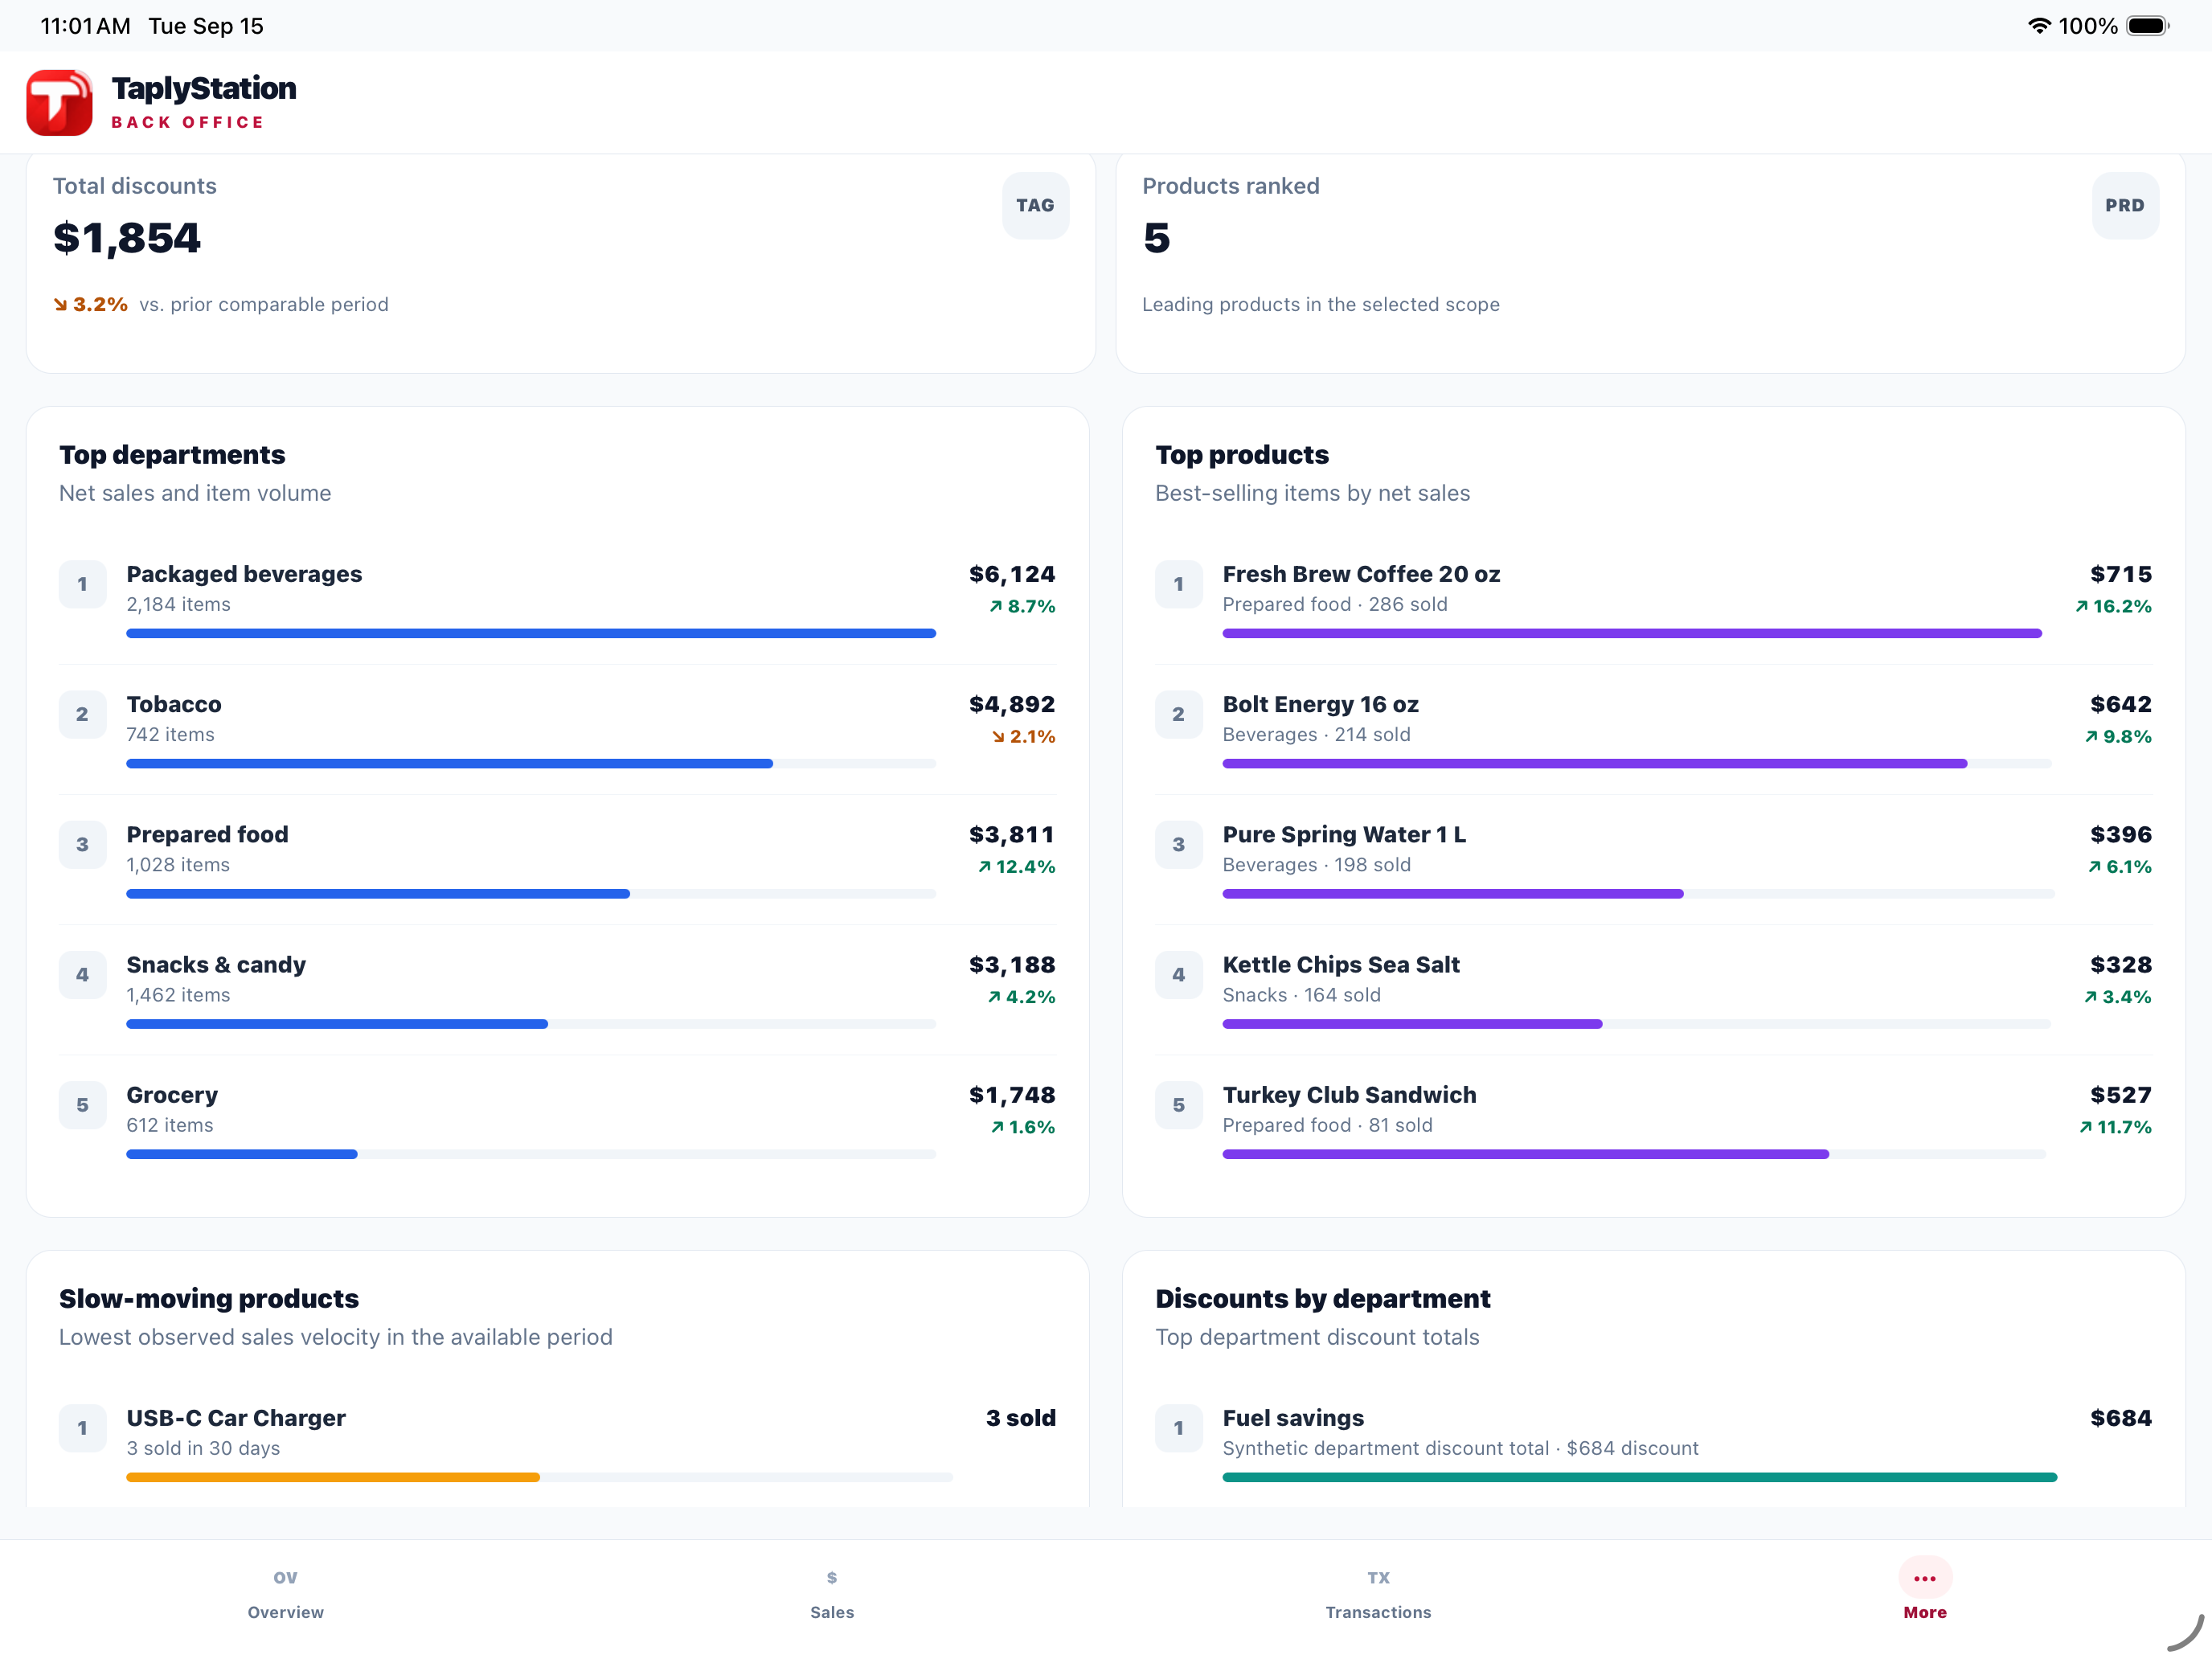Click the 3.2% decrease indicator

click(90, 304)
